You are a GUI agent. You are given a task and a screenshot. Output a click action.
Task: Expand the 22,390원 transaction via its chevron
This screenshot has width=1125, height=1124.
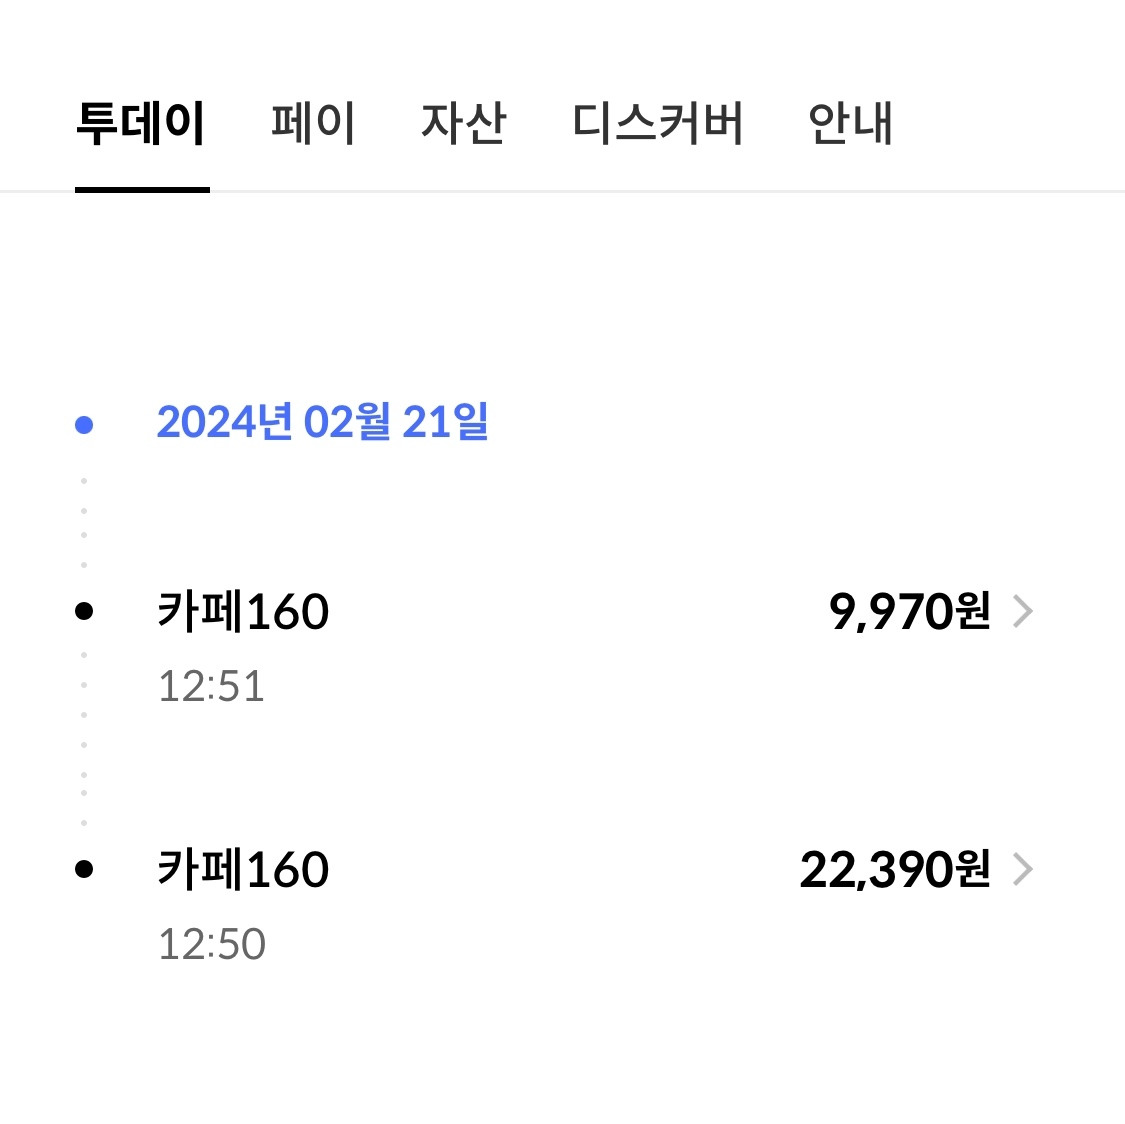click(1022, 870)
